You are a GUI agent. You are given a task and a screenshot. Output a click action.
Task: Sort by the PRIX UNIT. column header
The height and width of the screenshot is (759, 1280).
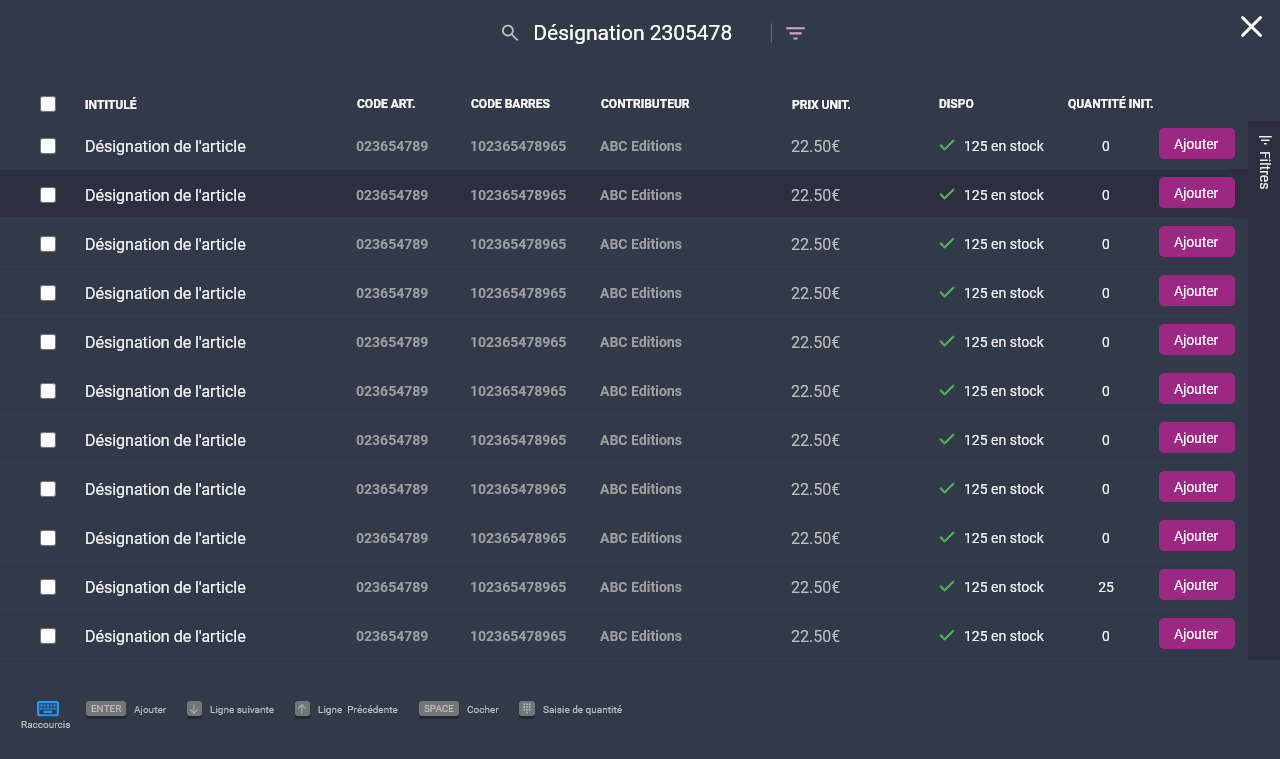coord(820,105)
